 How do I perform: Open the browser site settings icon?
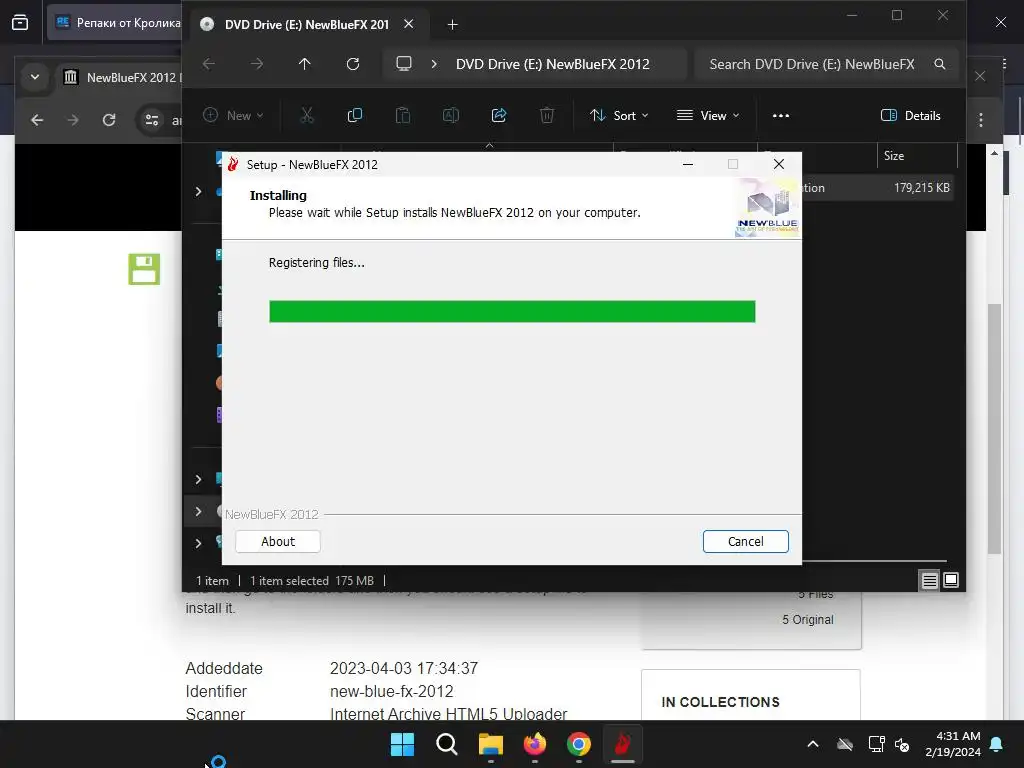152,120
